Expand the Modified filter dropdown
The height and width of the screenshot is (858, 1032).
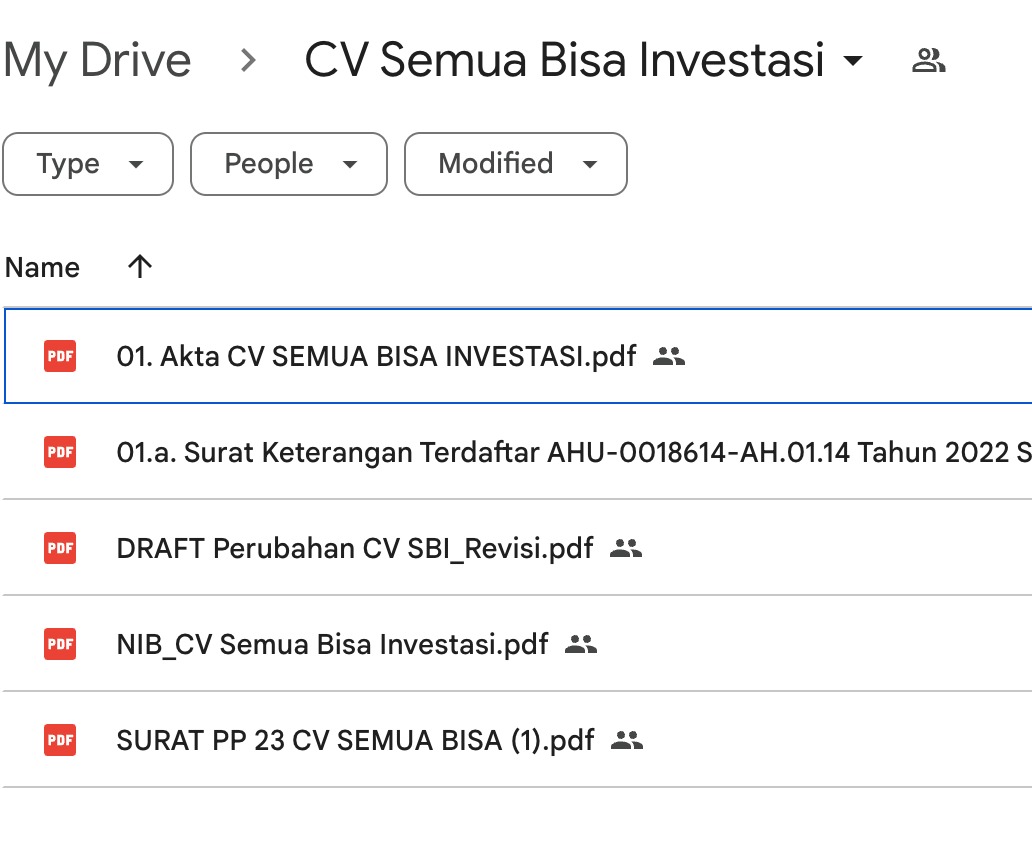click(x=515, y=164)
